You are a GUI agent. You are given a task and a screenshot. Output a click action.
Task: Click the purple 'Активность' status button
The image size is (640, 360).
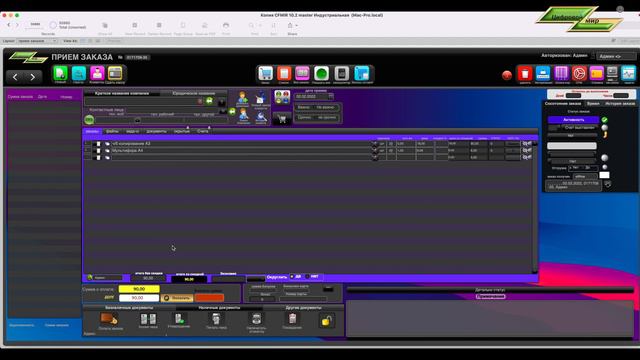tap(573, 120)
